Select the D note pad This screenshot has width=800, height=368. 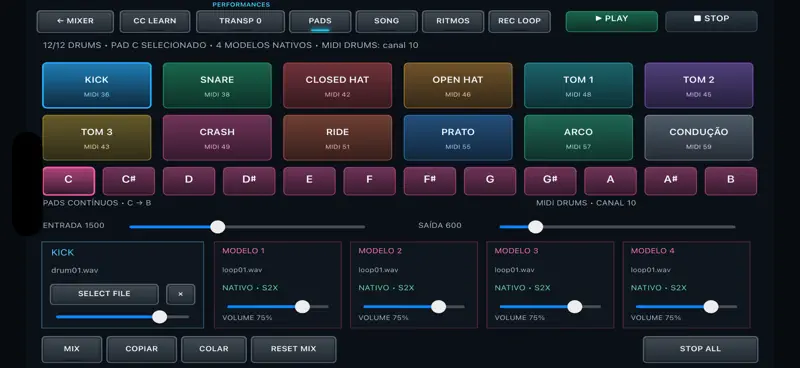(189, 181)
